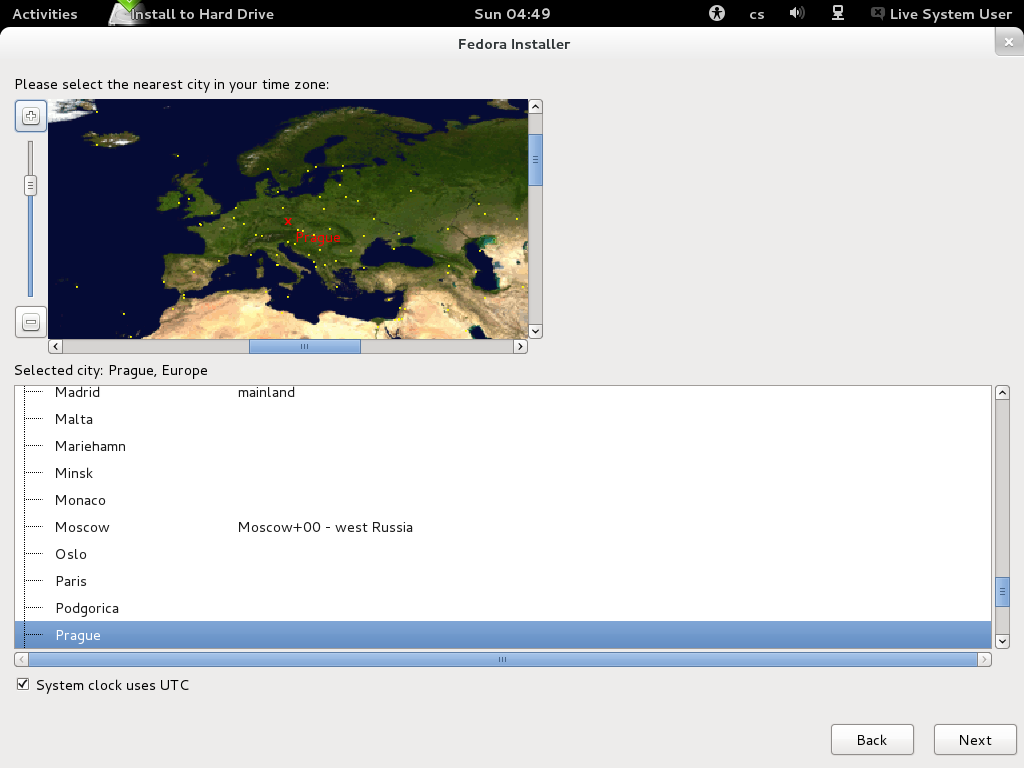This screenshot has height=768, width=1024.
Task: Zoom in the time zone map
Action: 31,116
